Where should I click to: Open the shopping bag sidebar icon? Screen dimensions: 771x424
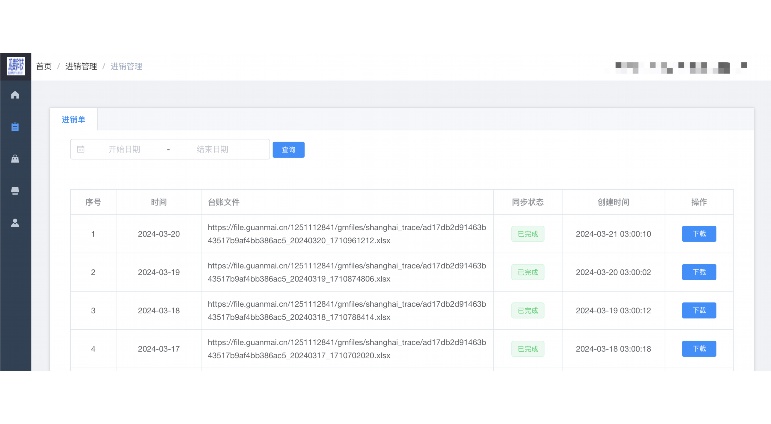[15, 159]
